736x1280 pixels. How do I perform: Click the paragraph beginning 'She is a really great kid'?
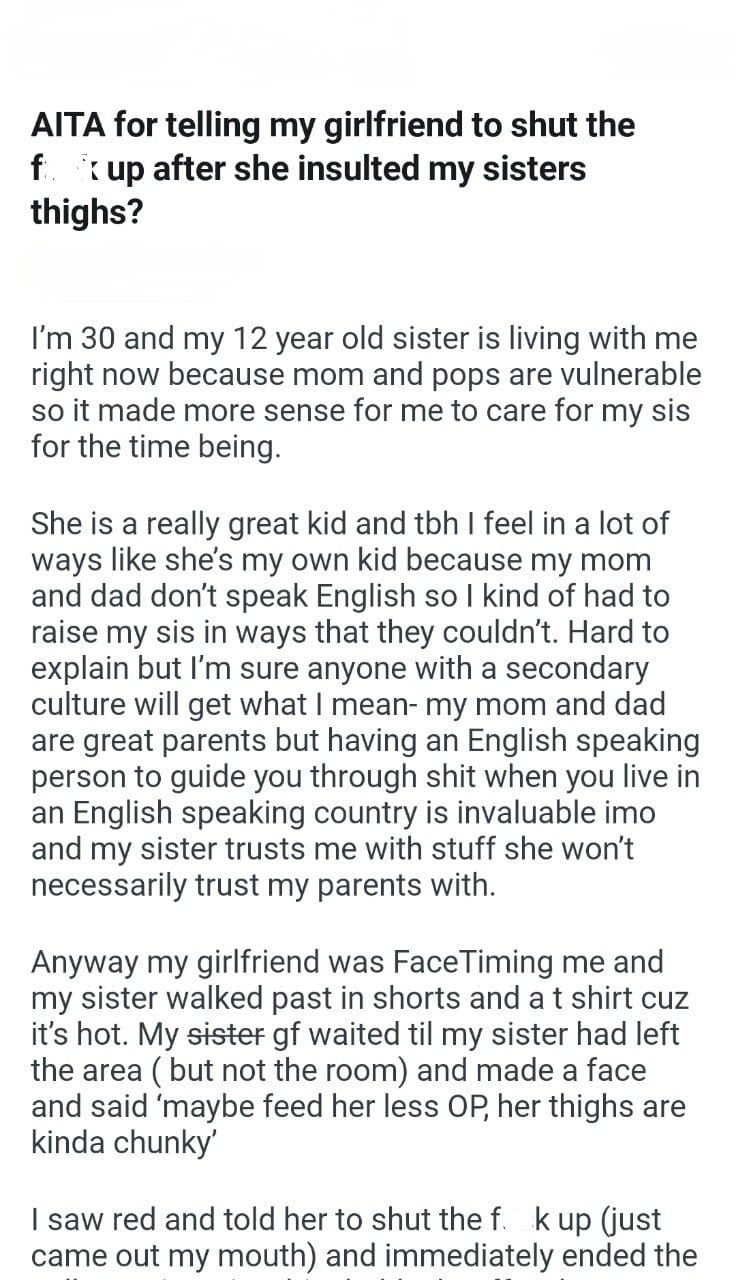pyautogui.click(x=366, y=704)
